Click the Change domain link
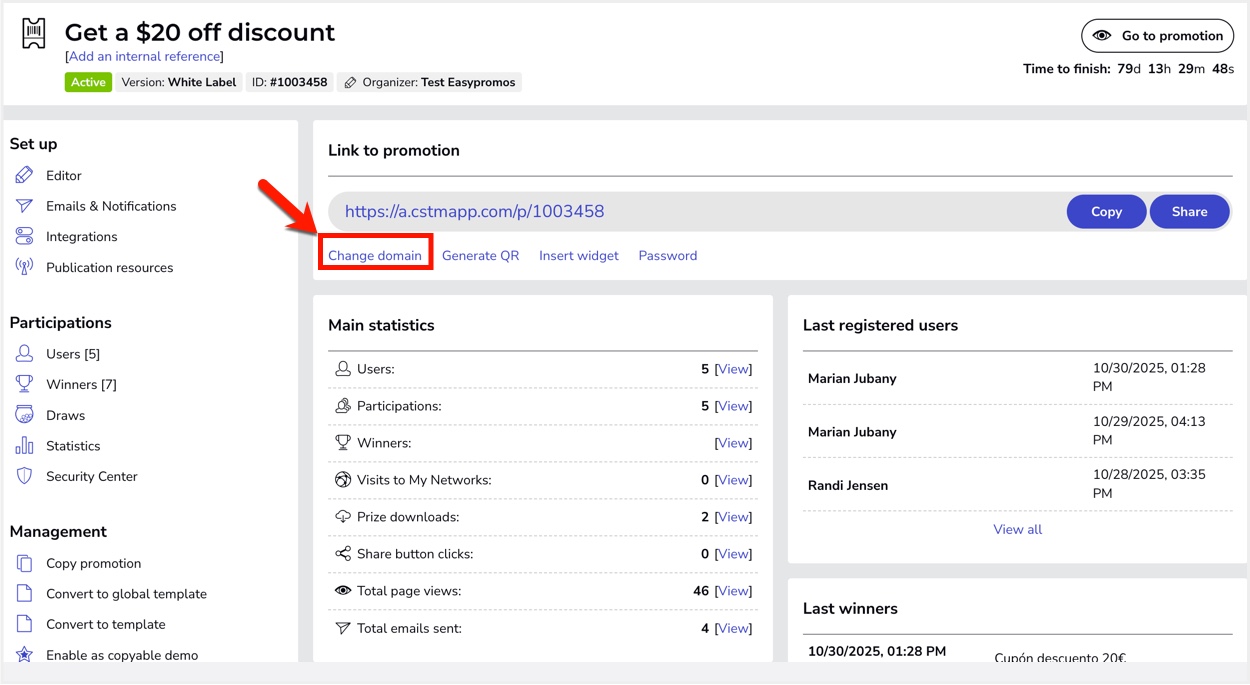 (x=375, y=256)
